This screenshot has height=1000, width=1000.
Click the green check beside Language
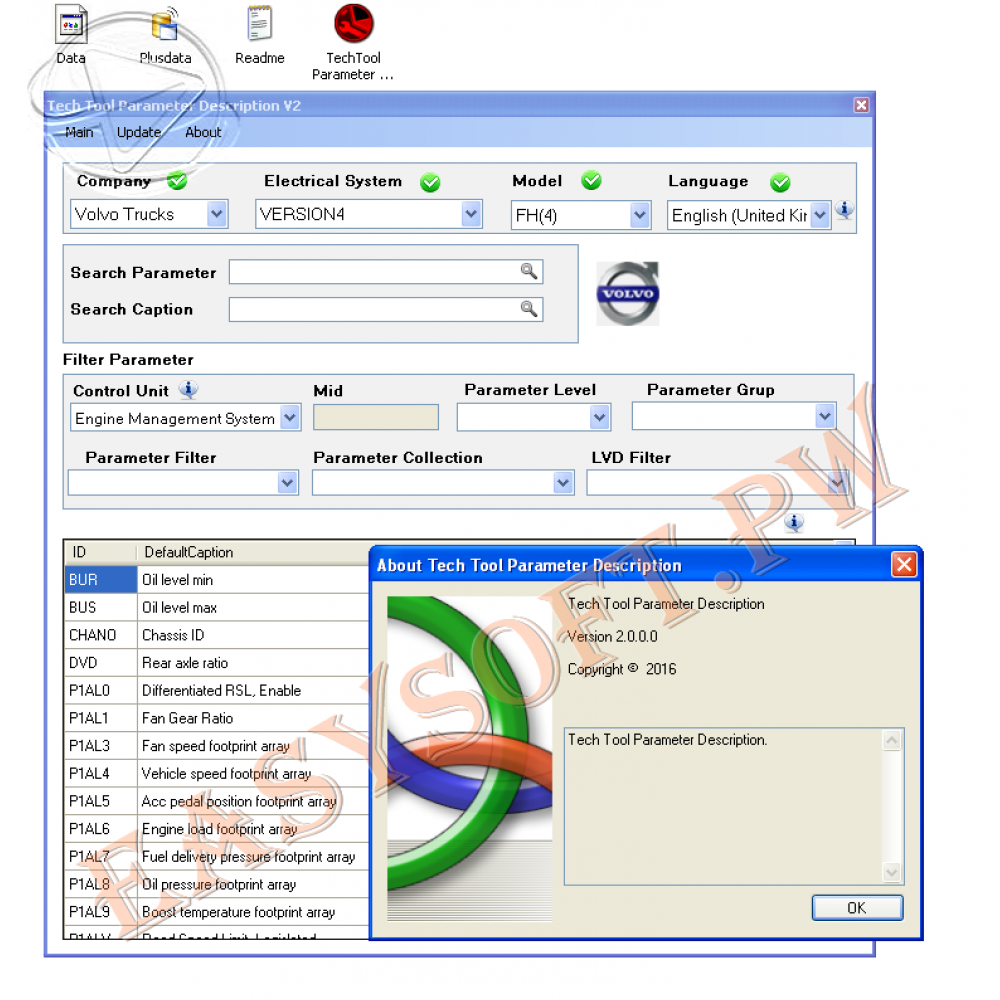[x=780, y=182]
